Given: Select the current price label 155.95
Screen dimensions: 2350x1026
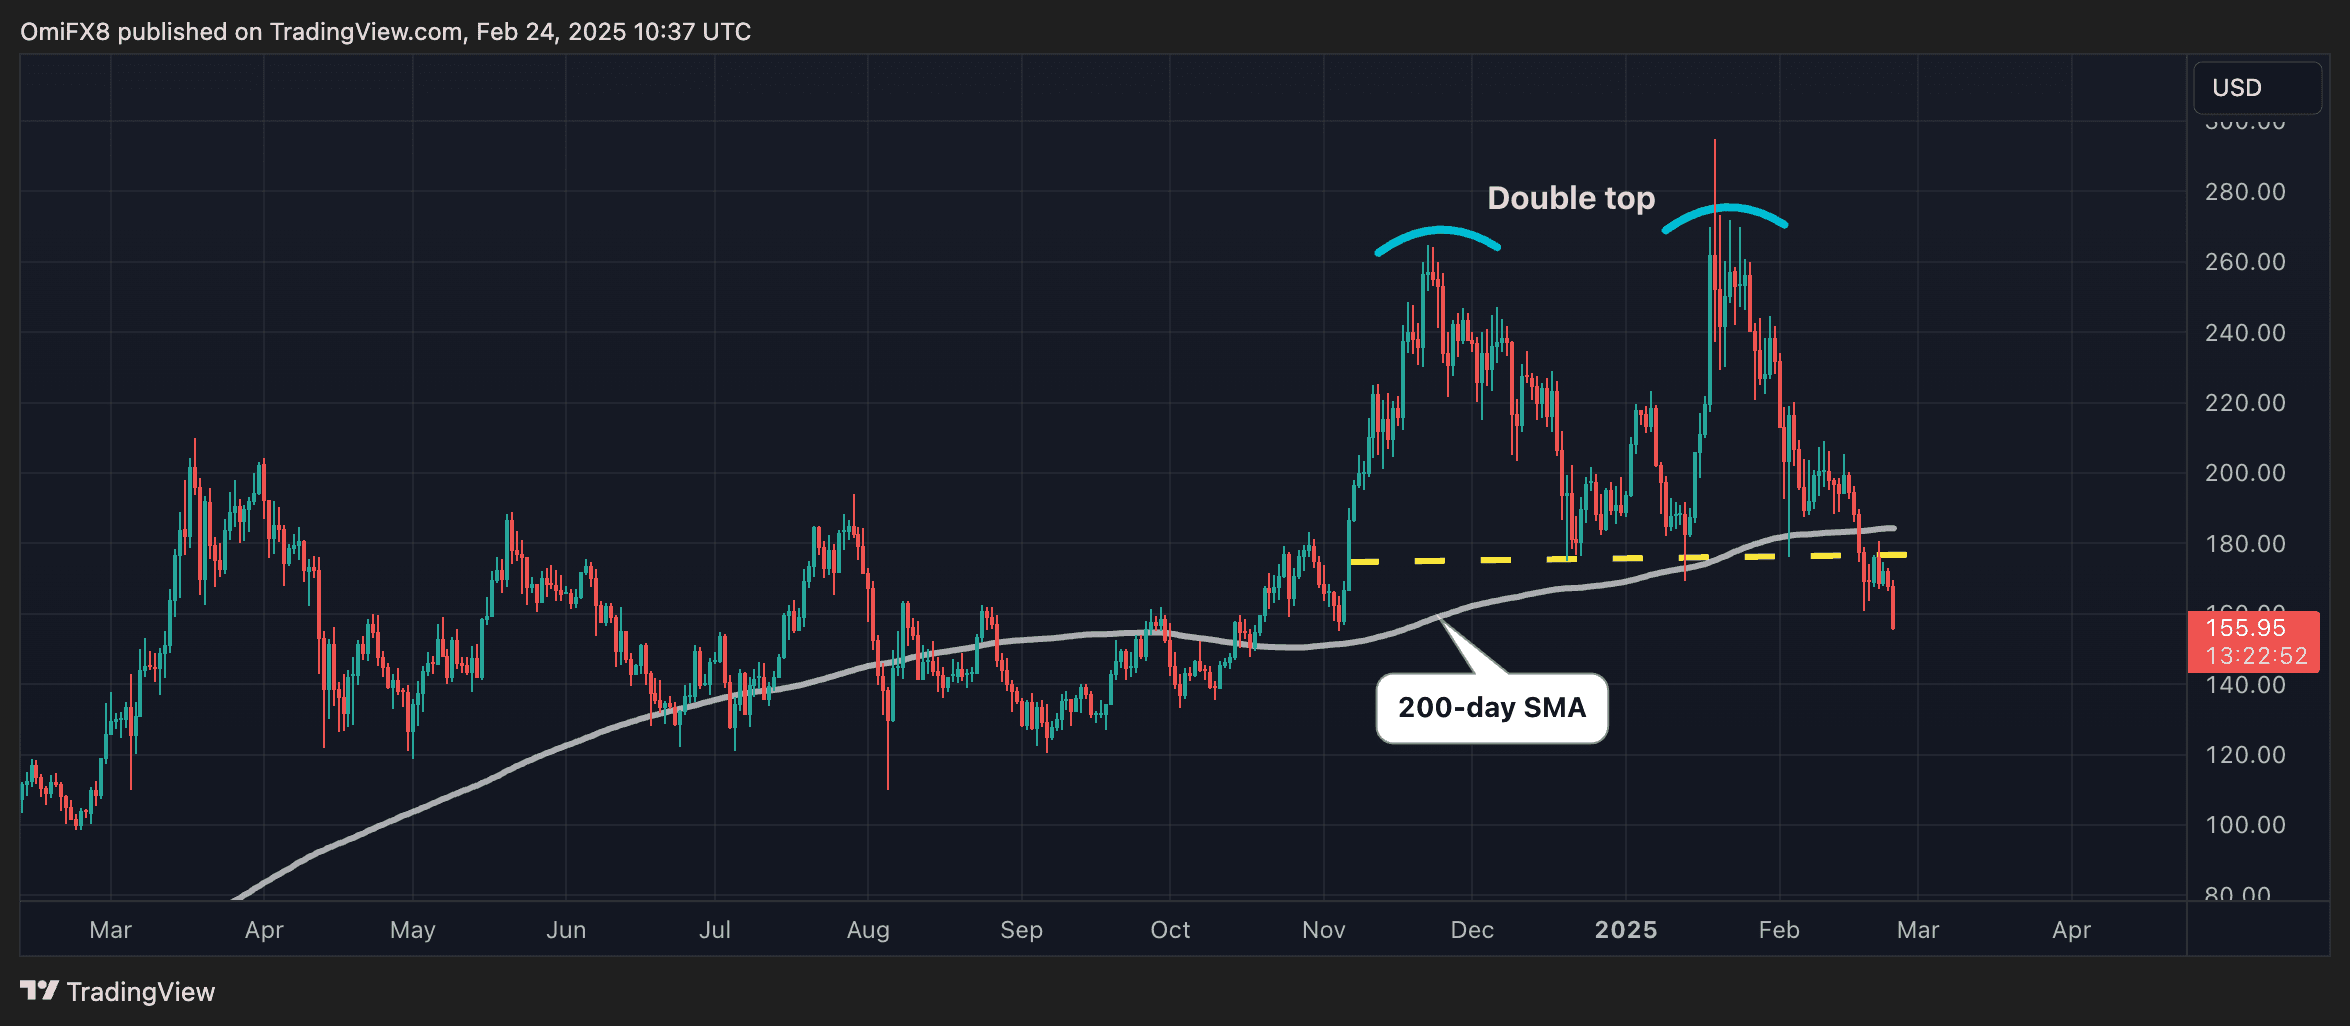Looking at the screenshot, I should tap(2246, 628).
